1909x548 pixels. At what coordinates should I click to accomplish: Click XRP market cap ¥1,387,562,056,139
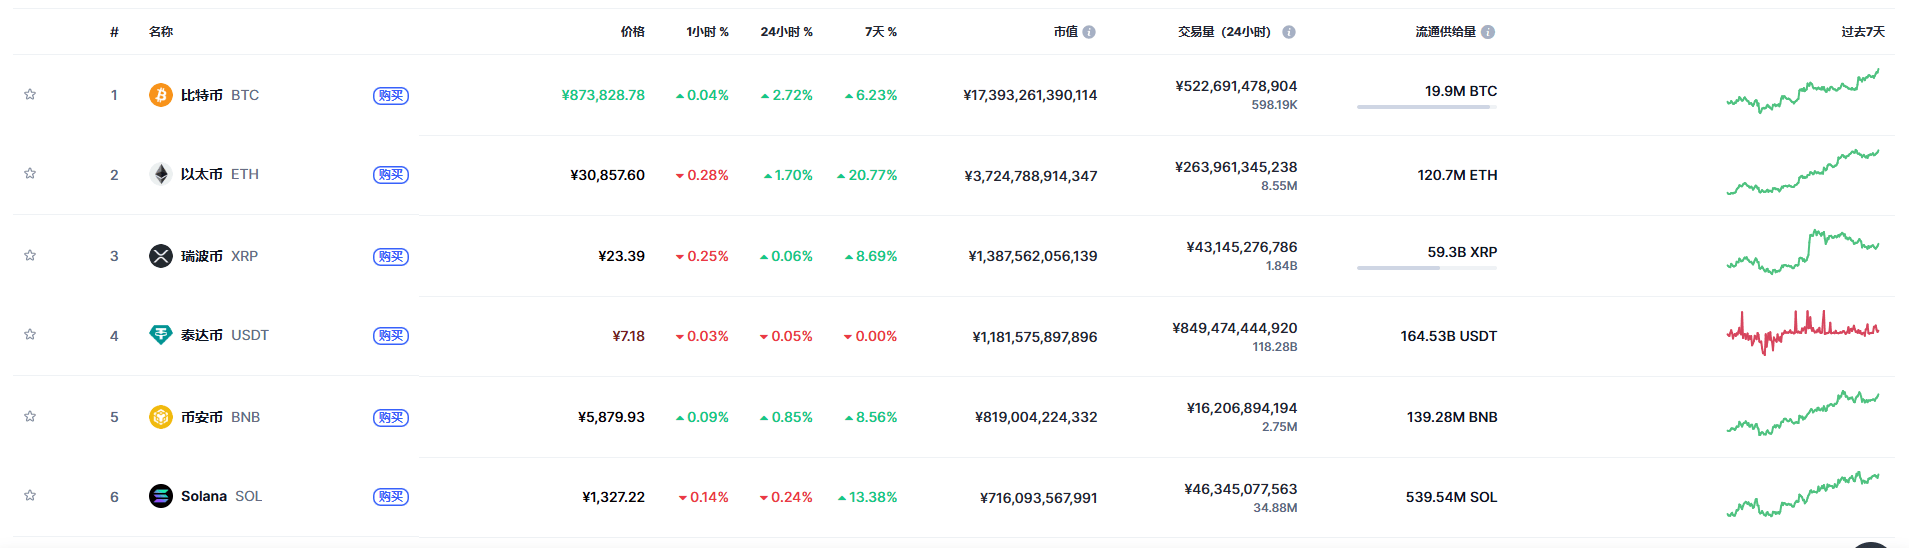1033,256
